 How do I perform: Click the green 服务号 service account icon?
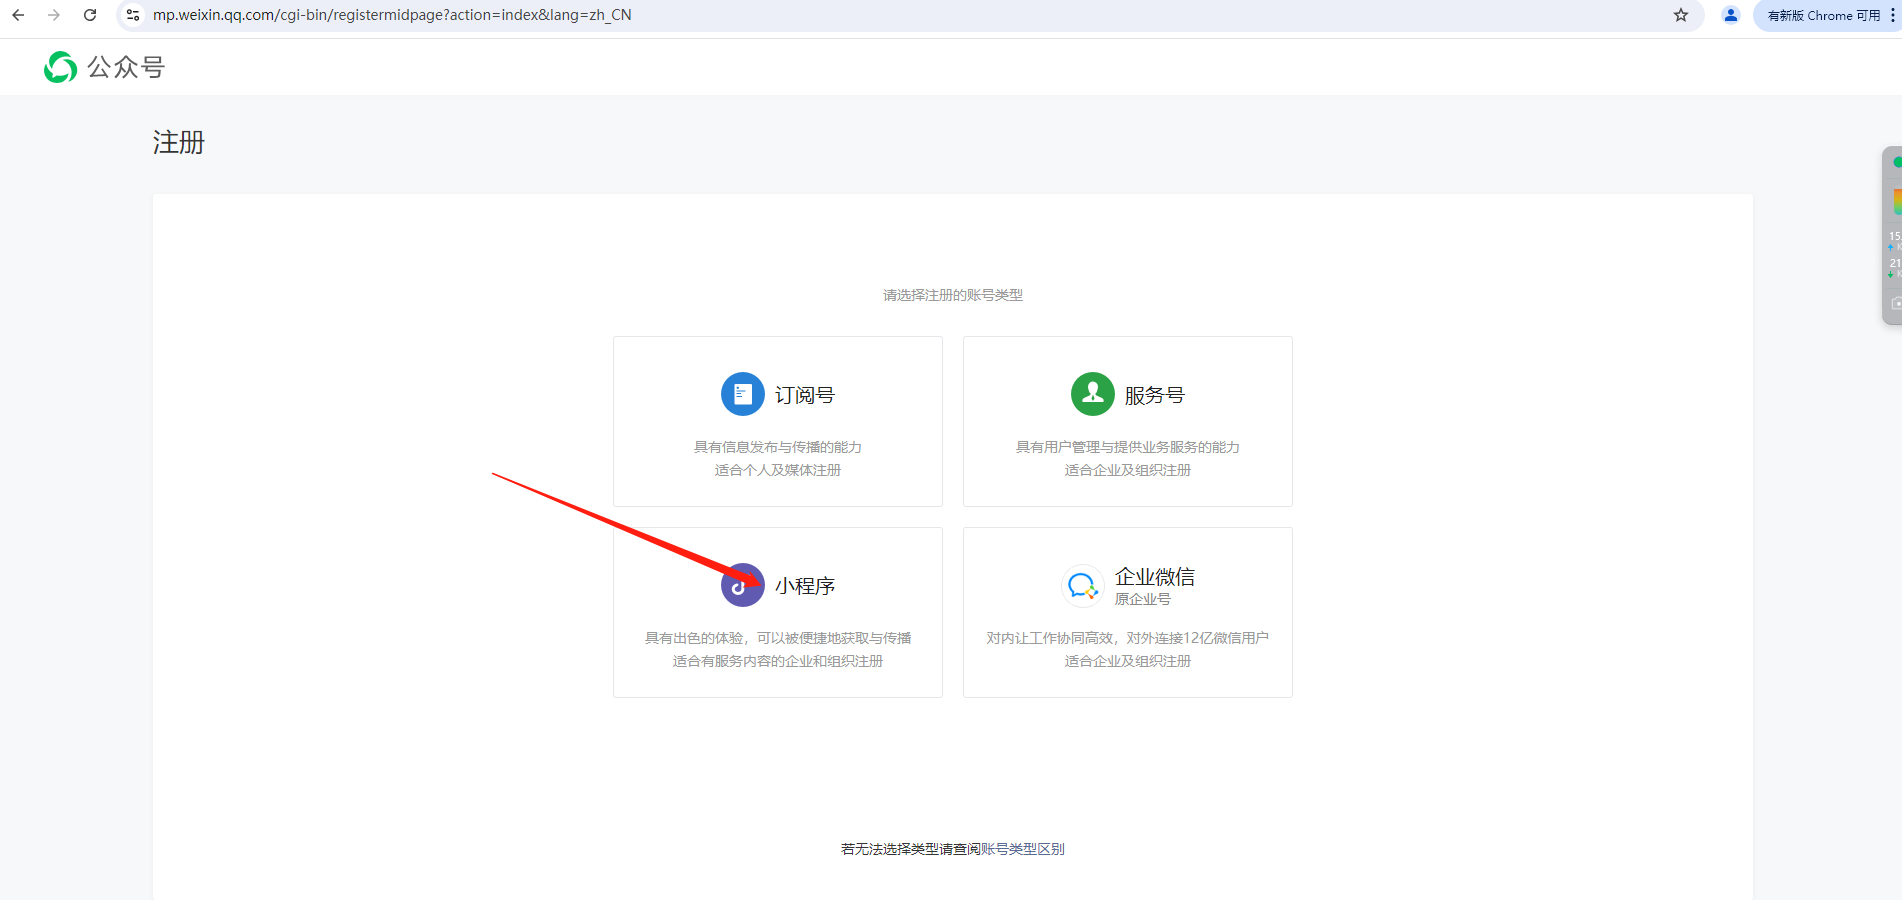click(1092, 394)
